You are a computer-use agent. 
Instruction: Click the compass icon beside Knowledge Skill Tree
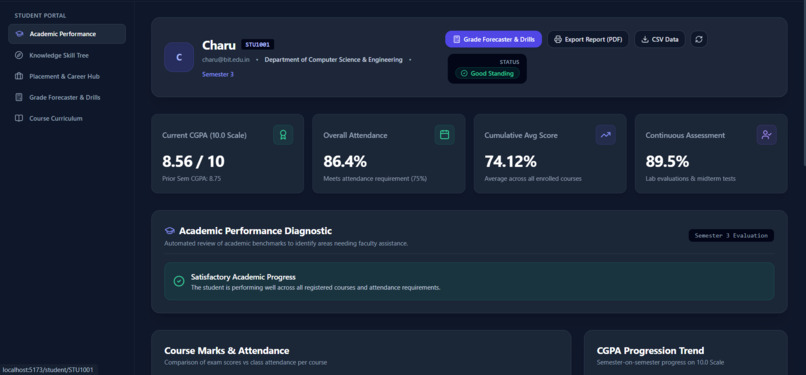(x=19, y=55)
